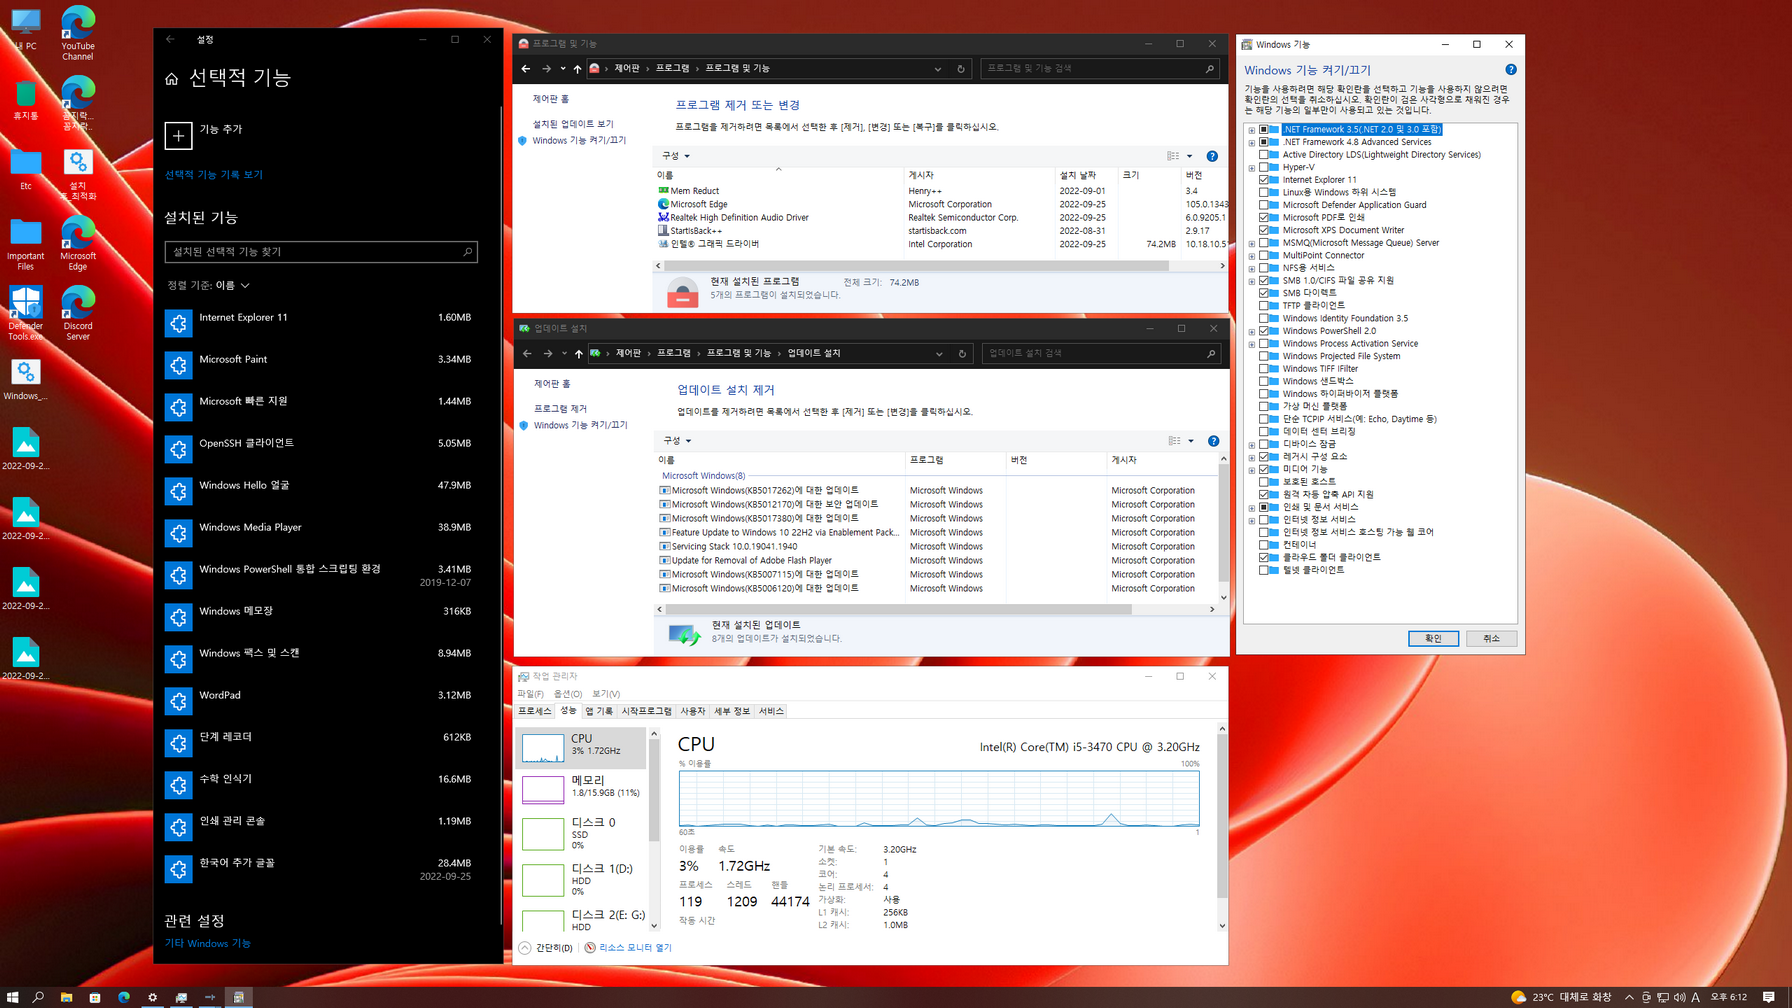Open the Discord Server desktop shortcut
Screen dimensions: 1792x1008
tap(78, 312)
